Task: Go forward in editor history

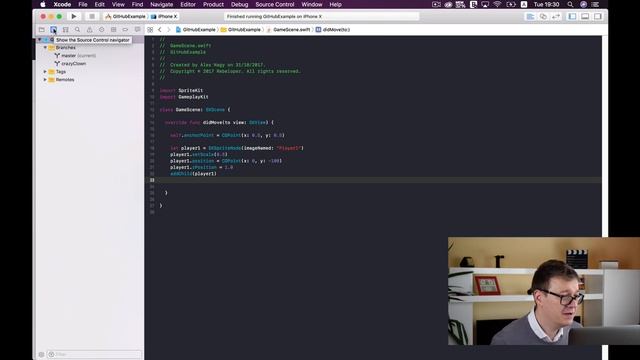Action: (169, 30)
